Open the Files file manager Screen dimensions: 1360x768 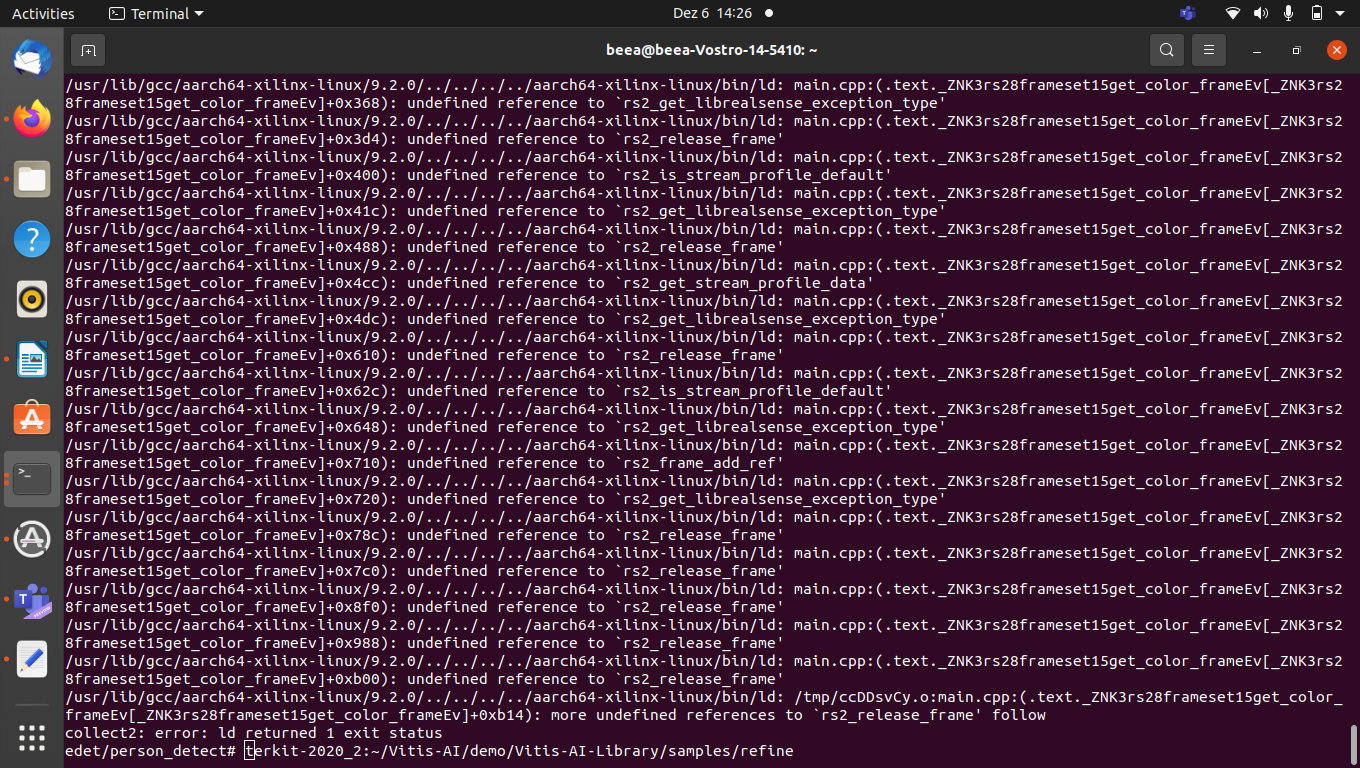[x=31, y=179]
